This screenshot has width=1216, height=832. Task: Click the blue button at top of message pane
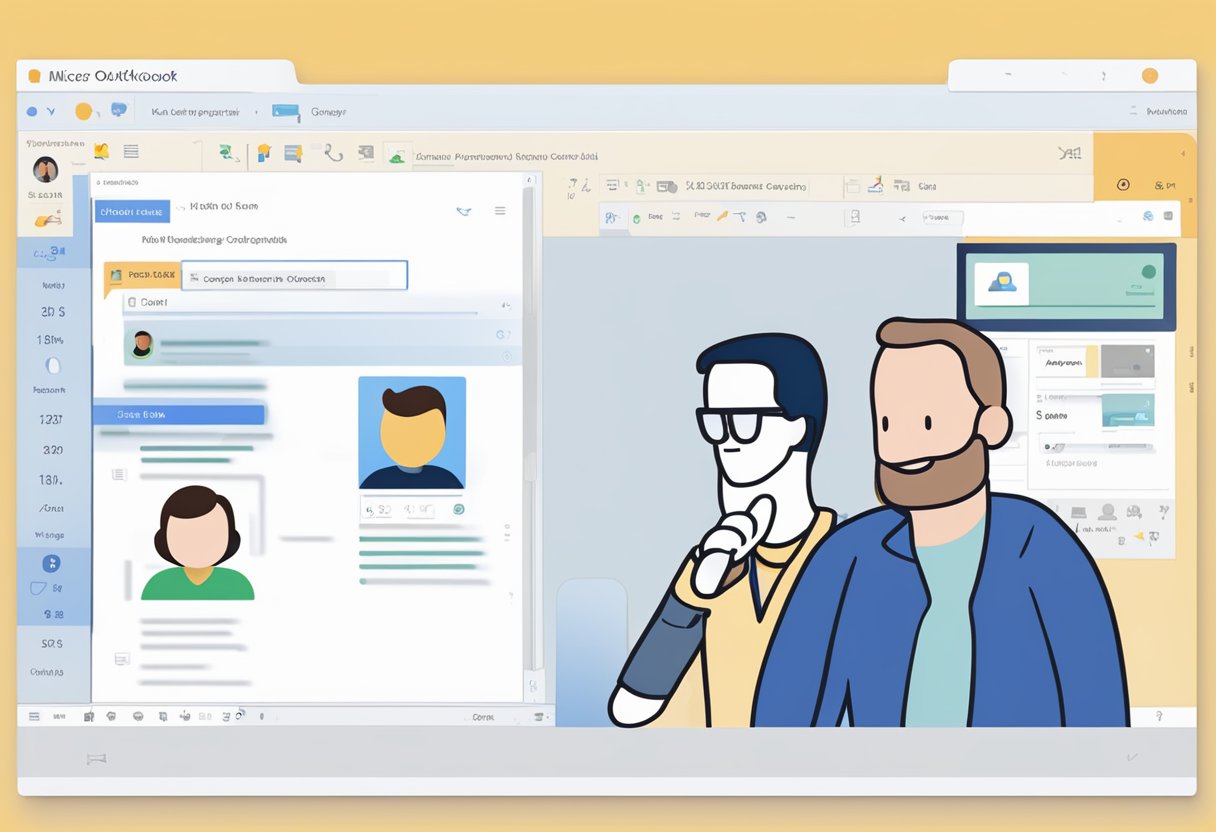132,211
